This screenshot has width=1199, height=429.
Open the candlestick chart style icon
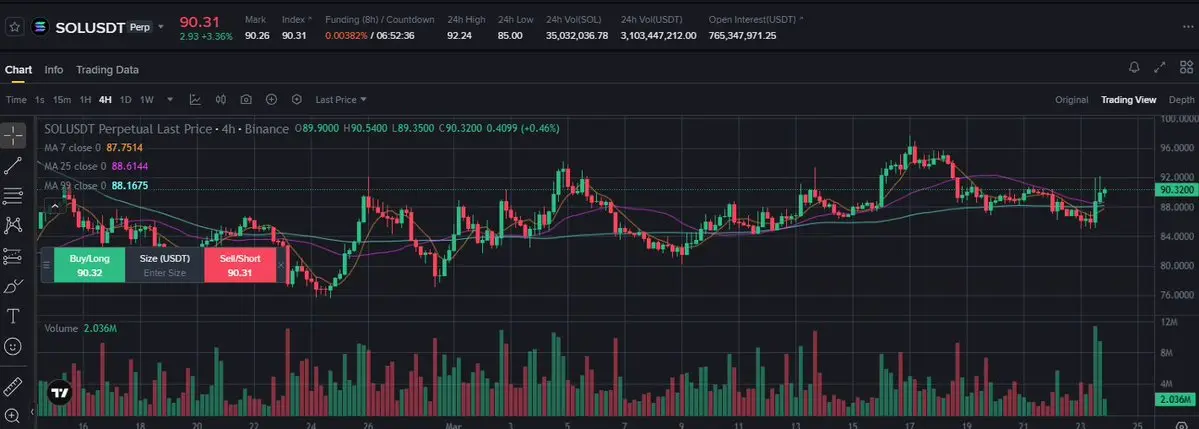point(221,99)
